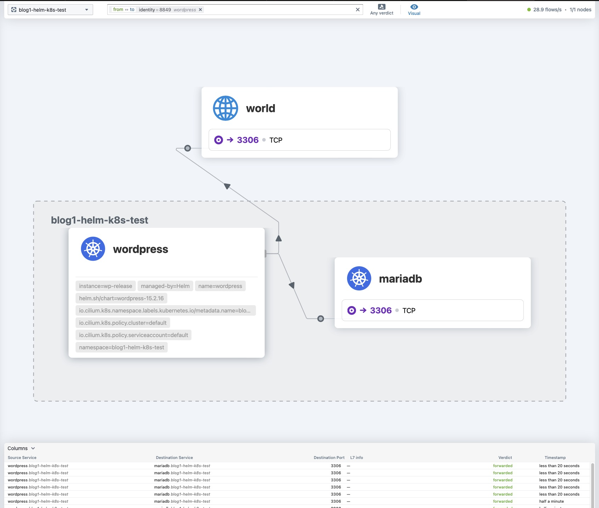Viewport: 599px width, 508px height.
Task: Click the managed-by=Helm label
Action: click(165, 286)
